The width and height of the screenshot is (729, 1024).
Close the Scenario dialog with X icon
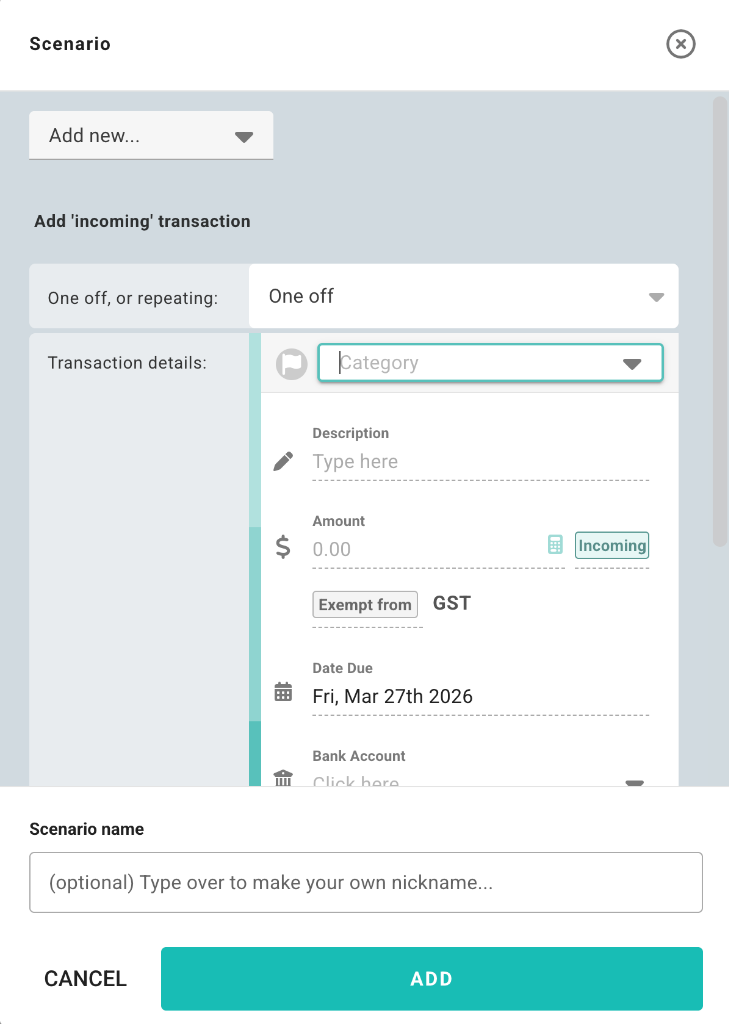(x=681, y=44)
